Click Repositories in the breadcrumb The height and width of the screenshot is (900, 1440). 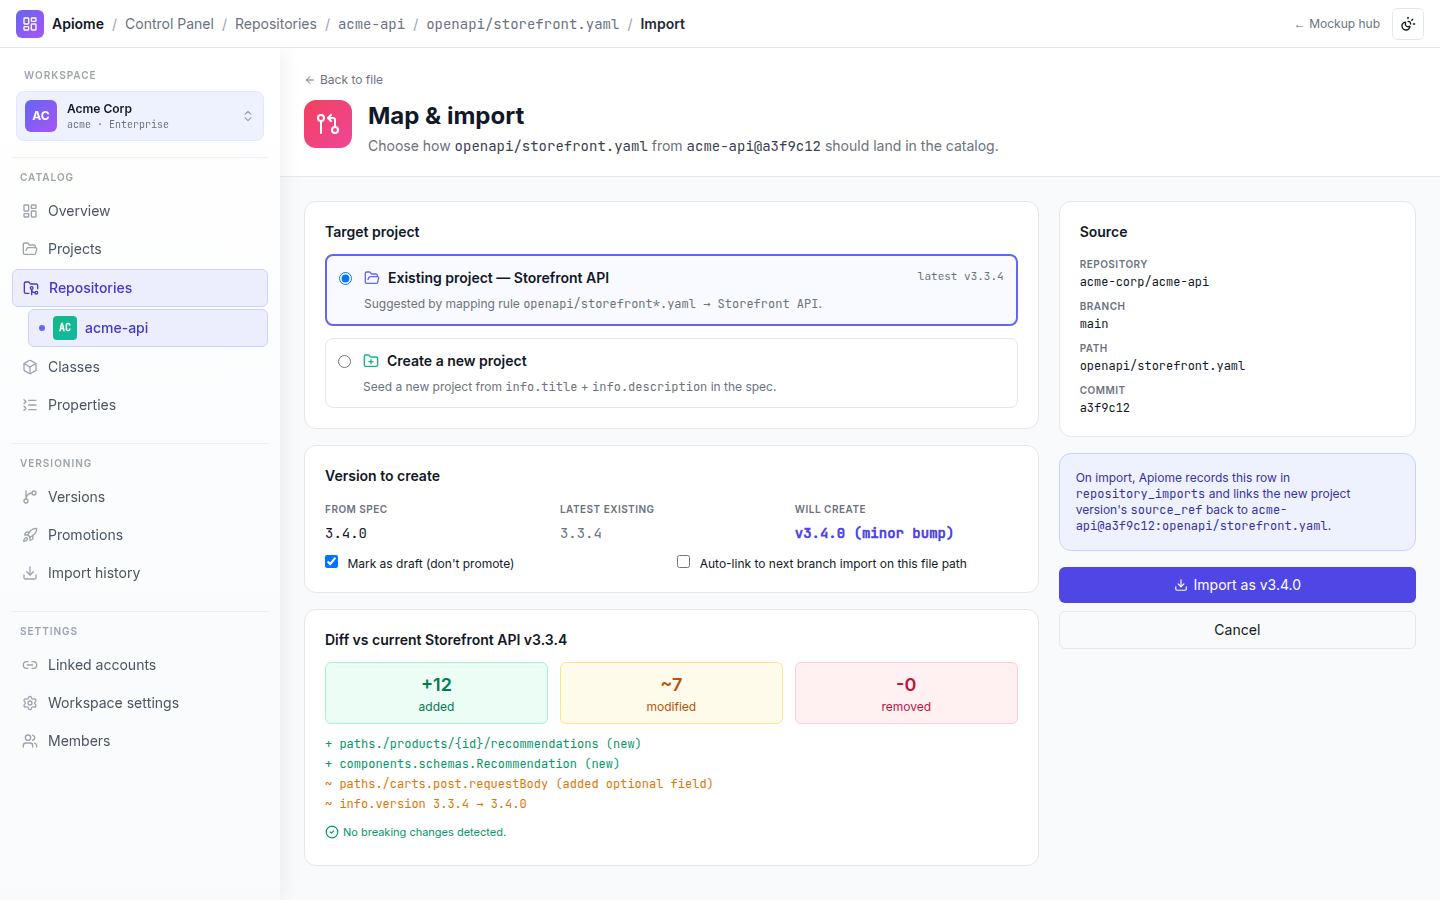tap(276, 24)
